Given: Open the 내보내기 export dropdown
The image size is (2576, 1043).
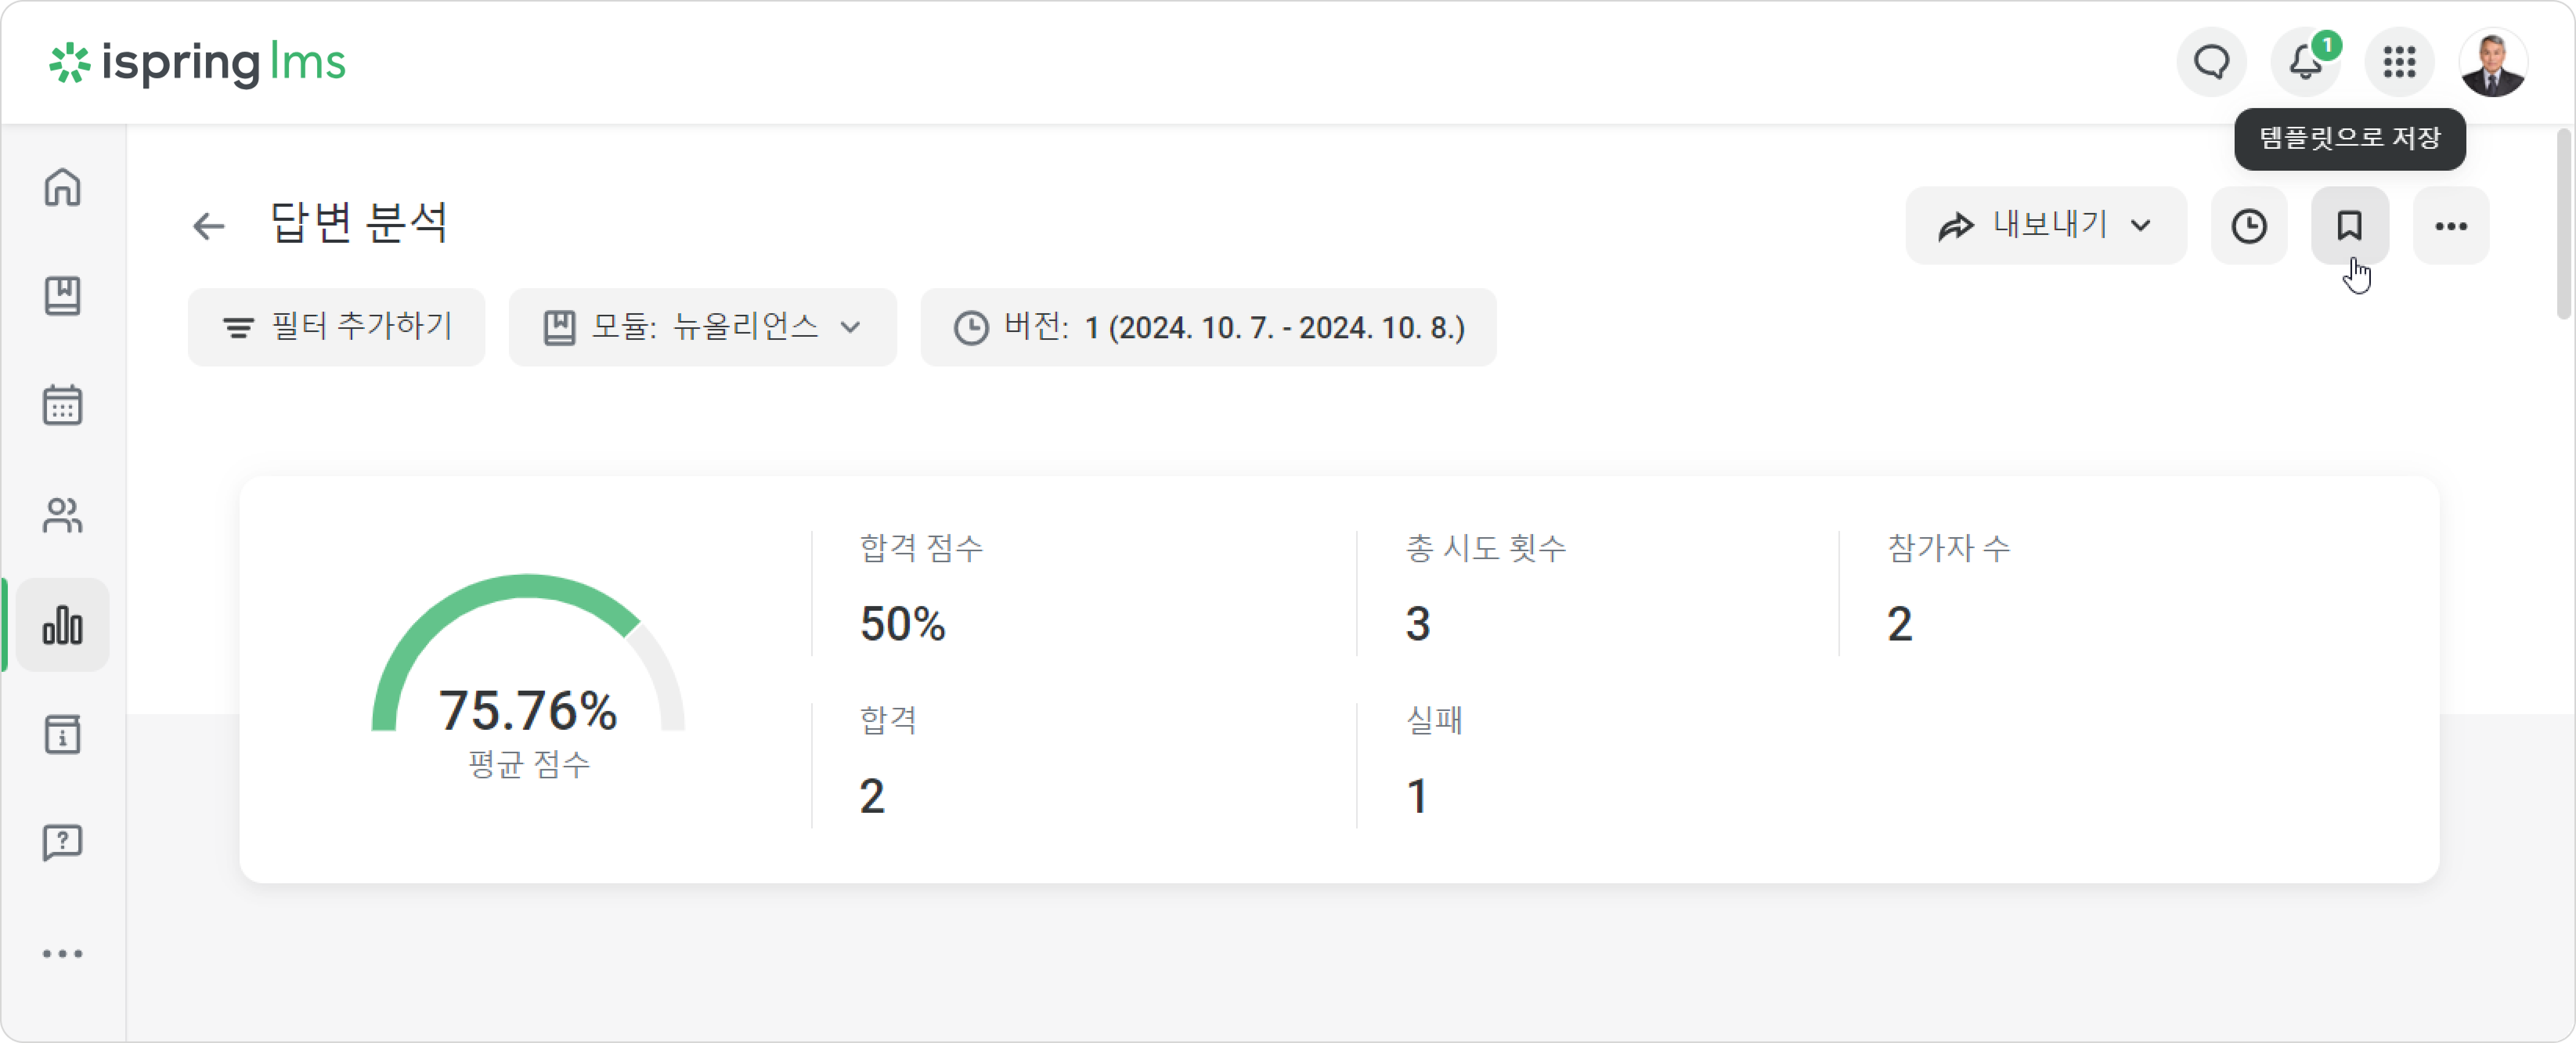Looking at the screenshot, I should [x=2046, y=226].
